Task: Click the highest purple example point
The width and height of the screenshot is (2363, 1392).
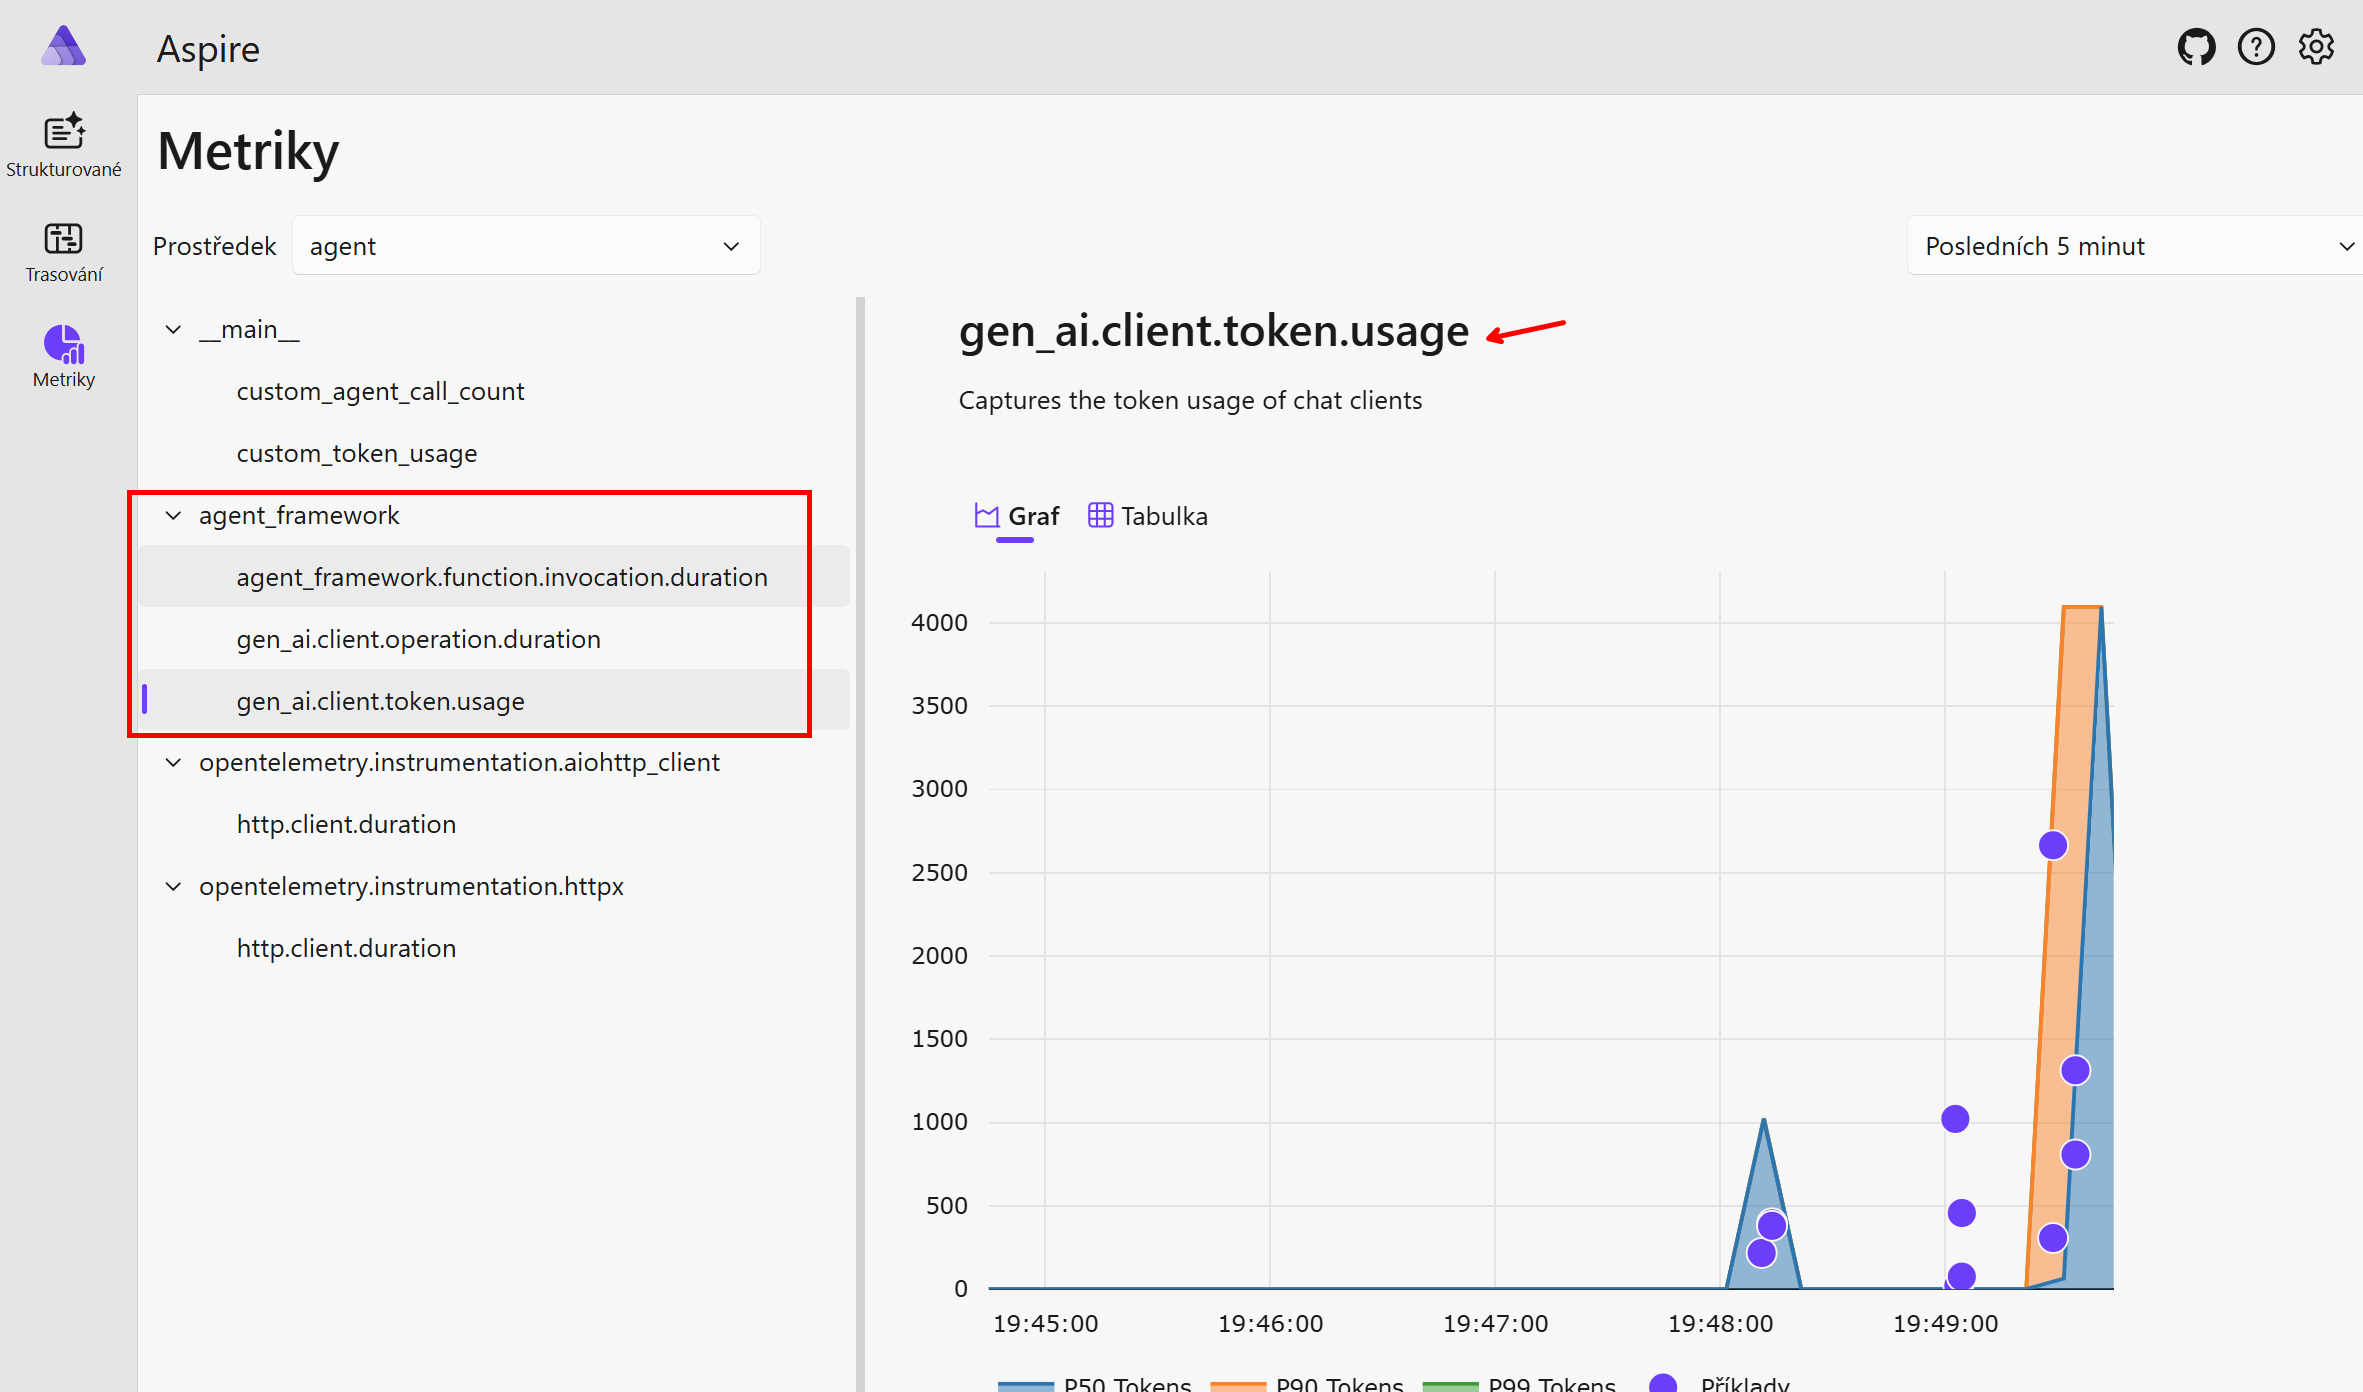Action: pos(2053,845)
